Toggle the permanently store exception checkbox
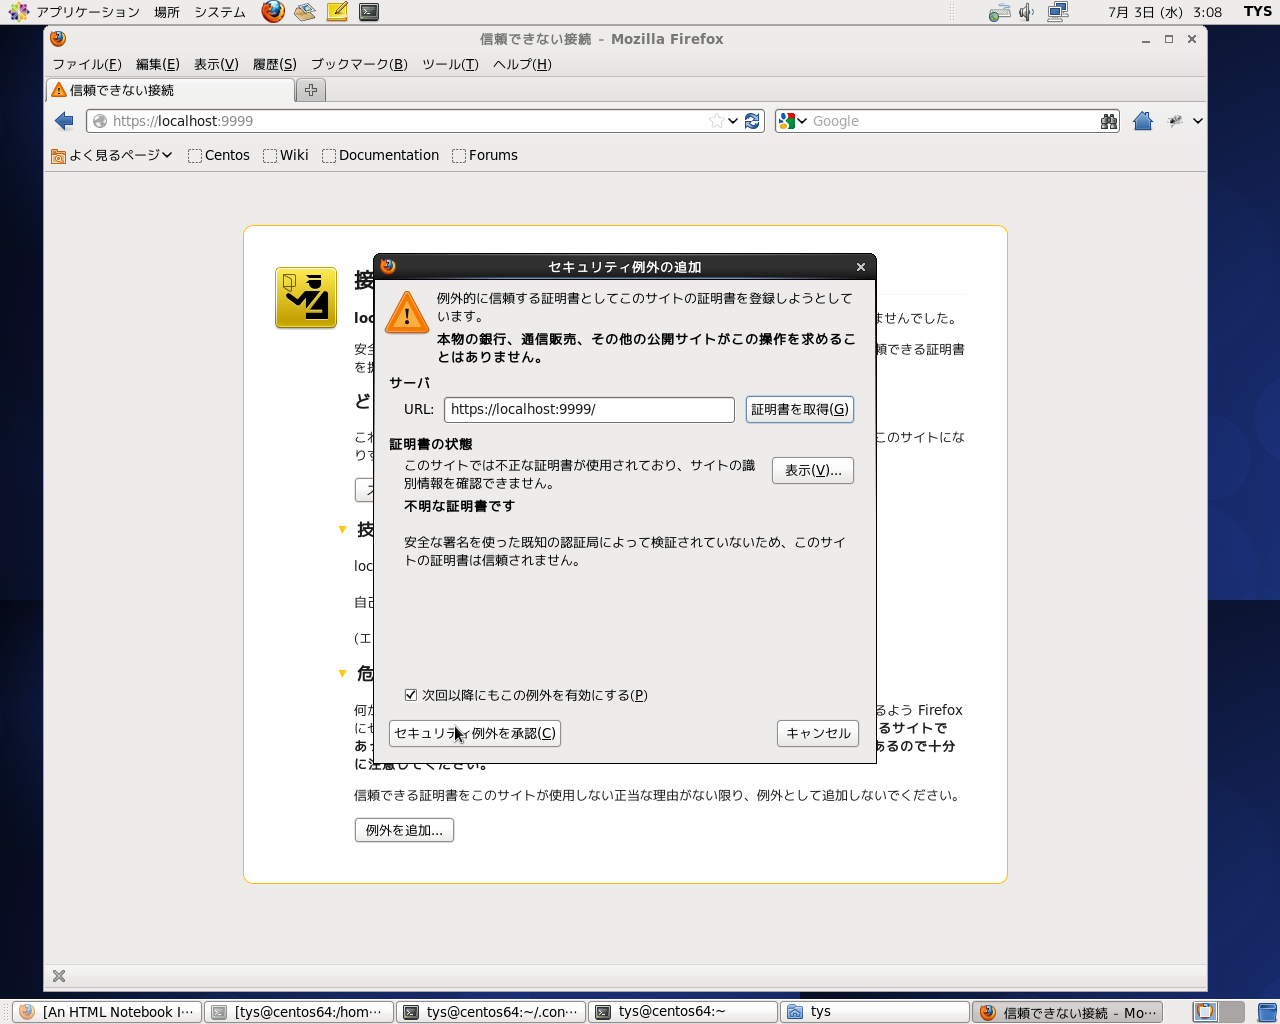1280x1024 pixels. pyautogui.click(x=411, y=695)
